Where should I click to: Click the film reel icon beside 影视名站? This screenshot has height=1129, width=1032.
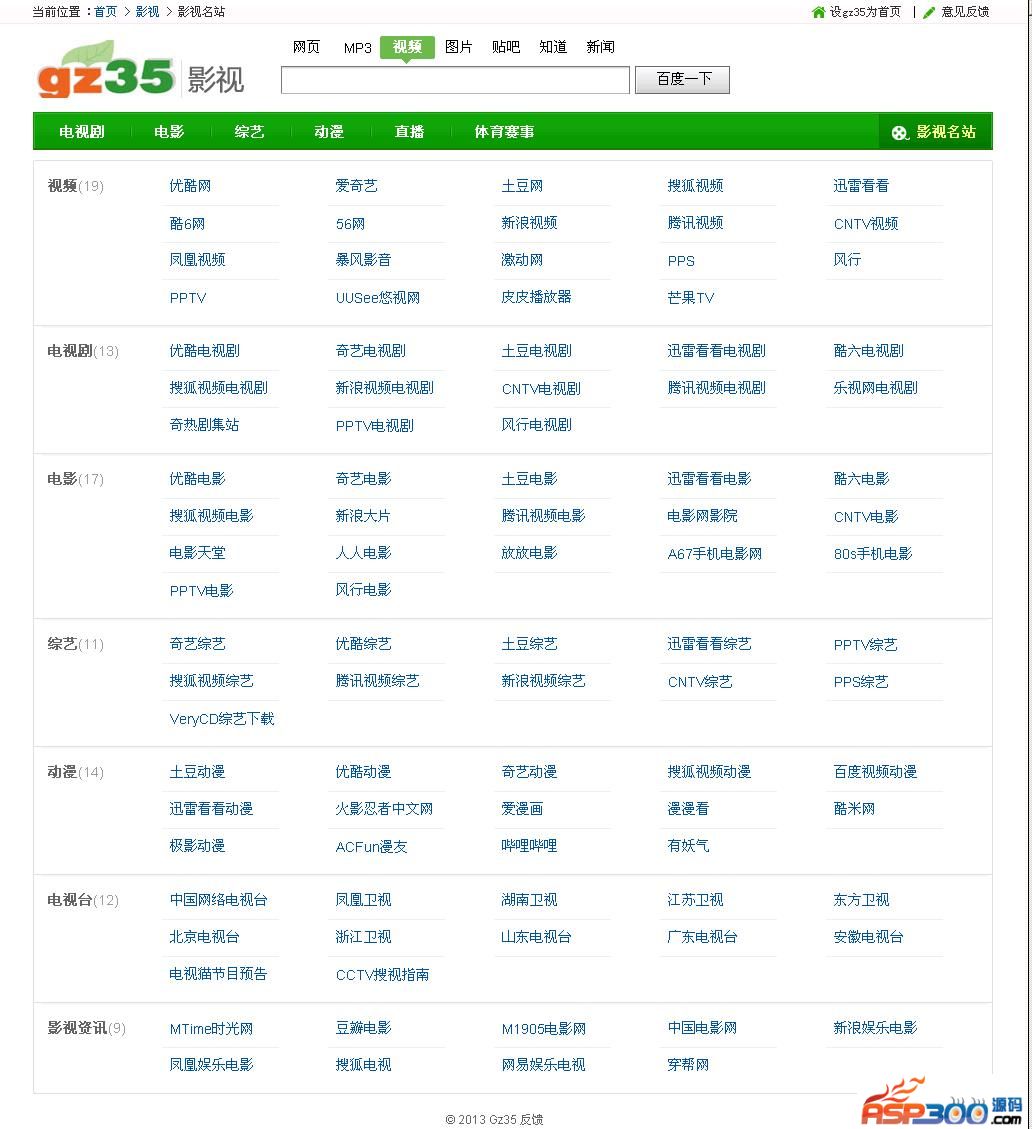click(900, 132)
